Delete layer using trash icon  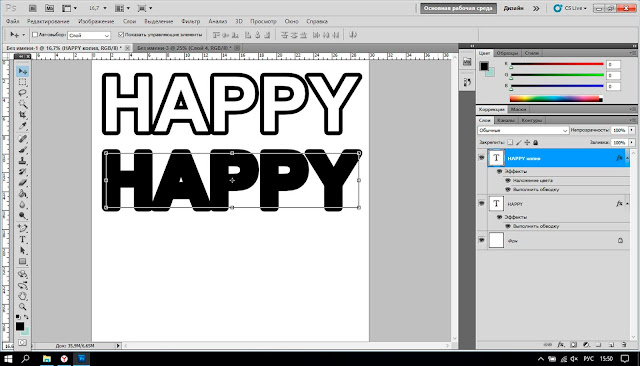(x=624, y=345)
